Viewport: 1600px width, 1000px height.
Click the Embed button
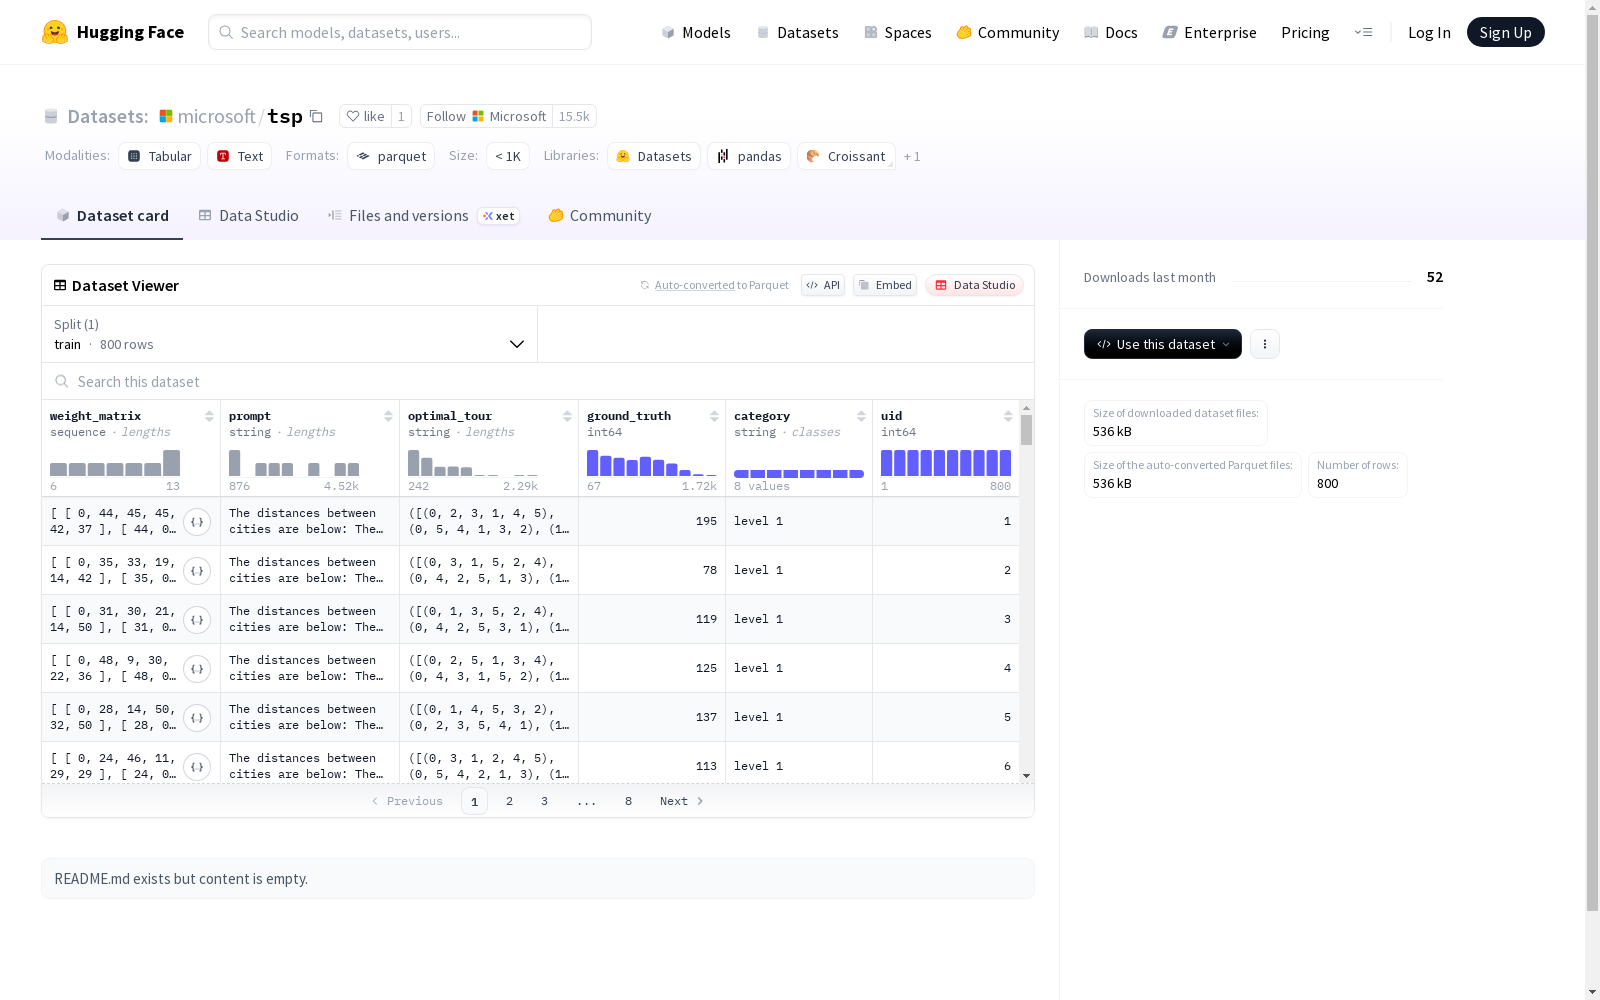(885, 285)
